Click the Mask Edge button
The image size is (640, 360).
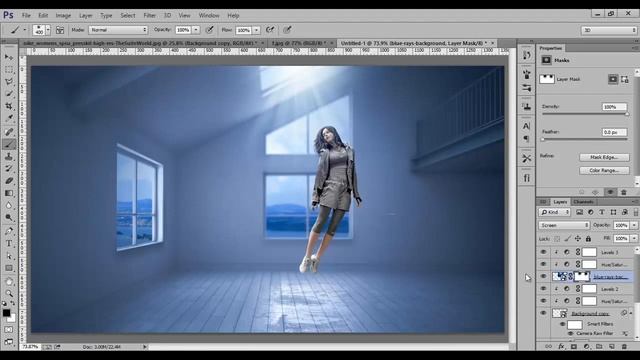point(604,157)
